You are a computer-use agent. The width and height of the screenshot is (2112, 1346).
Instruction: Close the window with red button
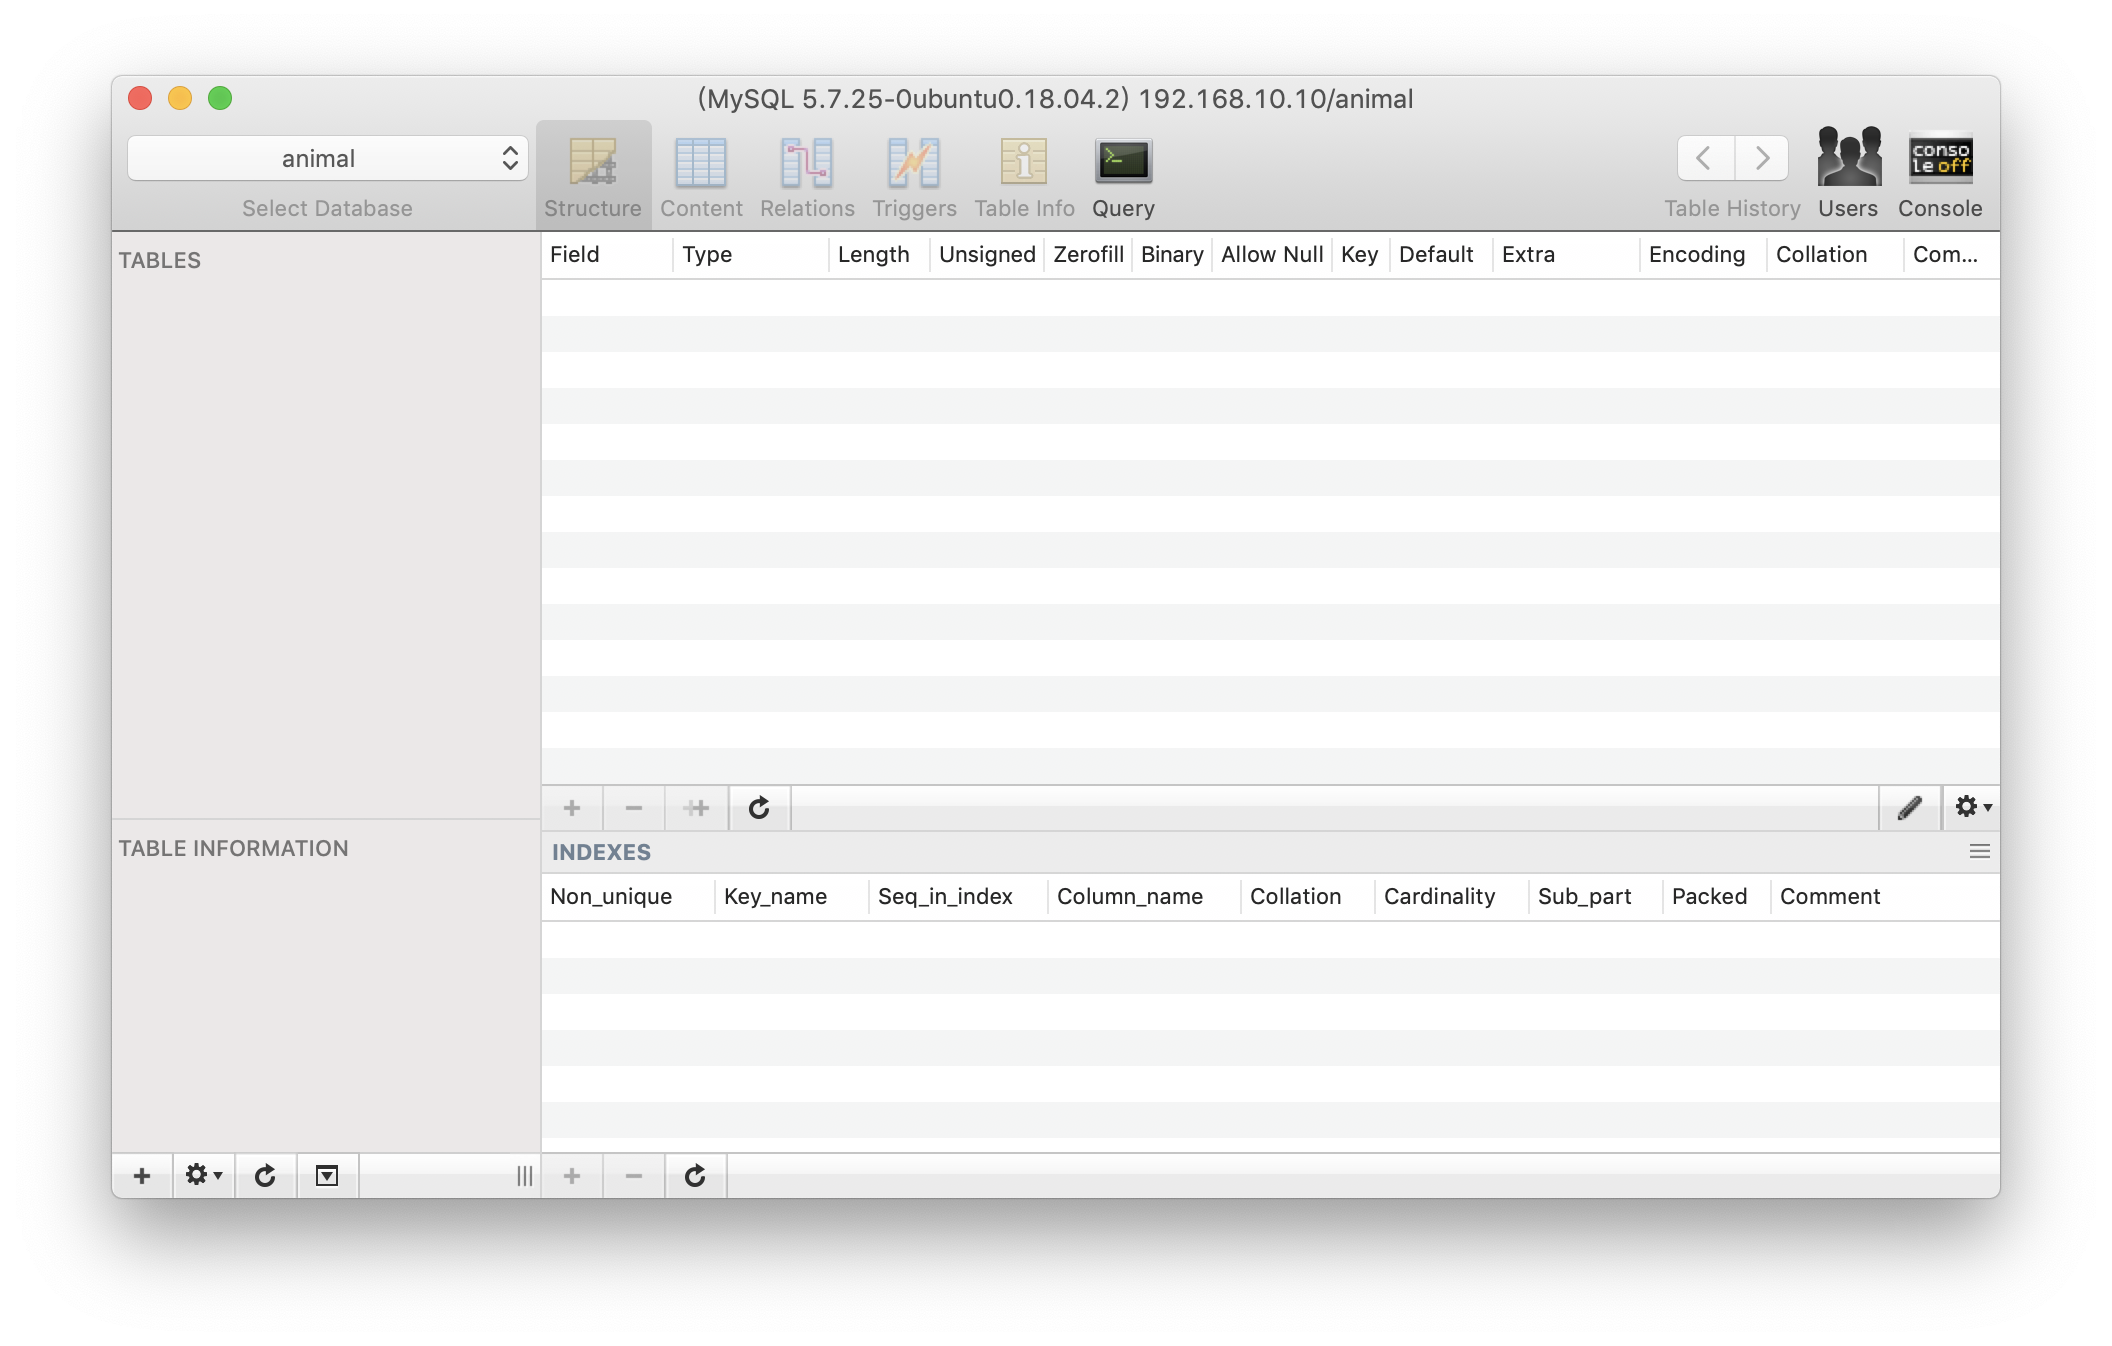pyautogui.click(x=140, y=98)
